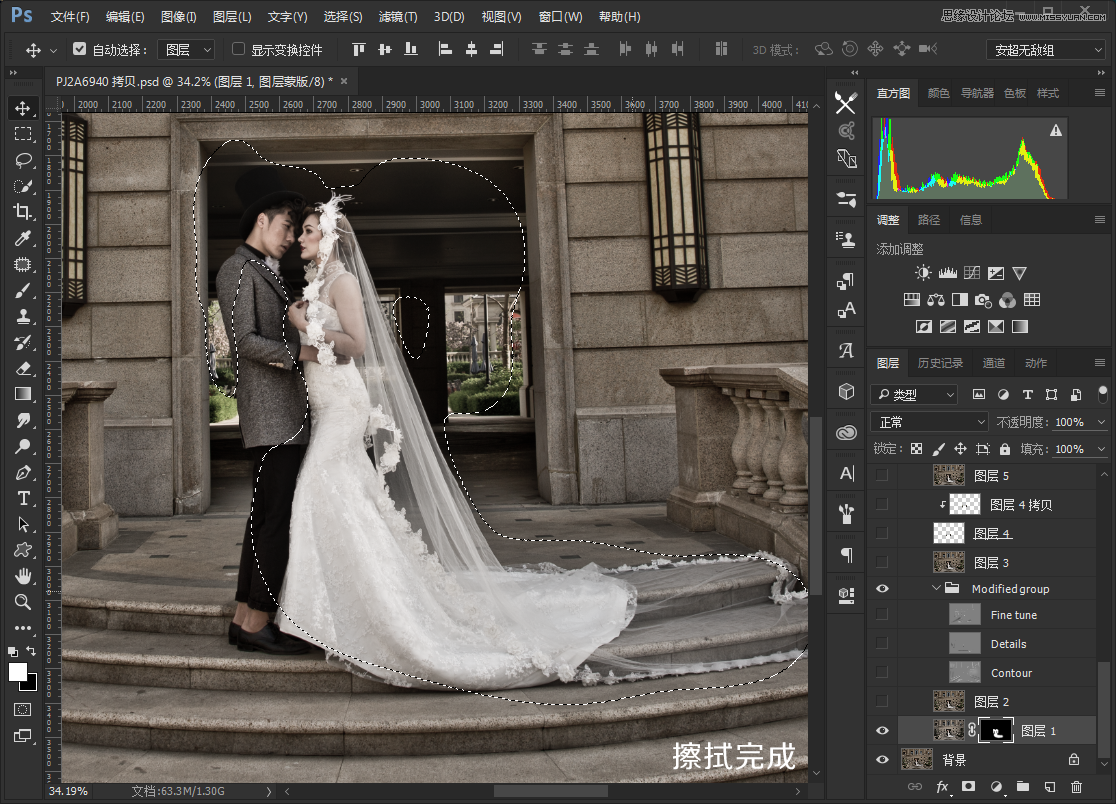Click the foreground color swatch
The width and height of the screenshot is (1116, 804).
pyautogui.click(x=18, y=672)
